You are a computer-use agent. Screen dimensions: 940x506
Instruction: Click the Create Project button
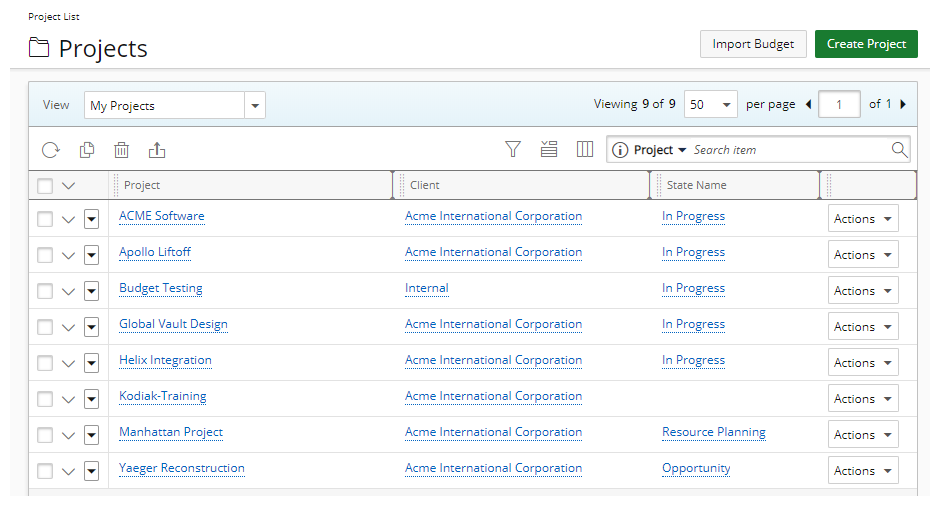pos(866,44)
